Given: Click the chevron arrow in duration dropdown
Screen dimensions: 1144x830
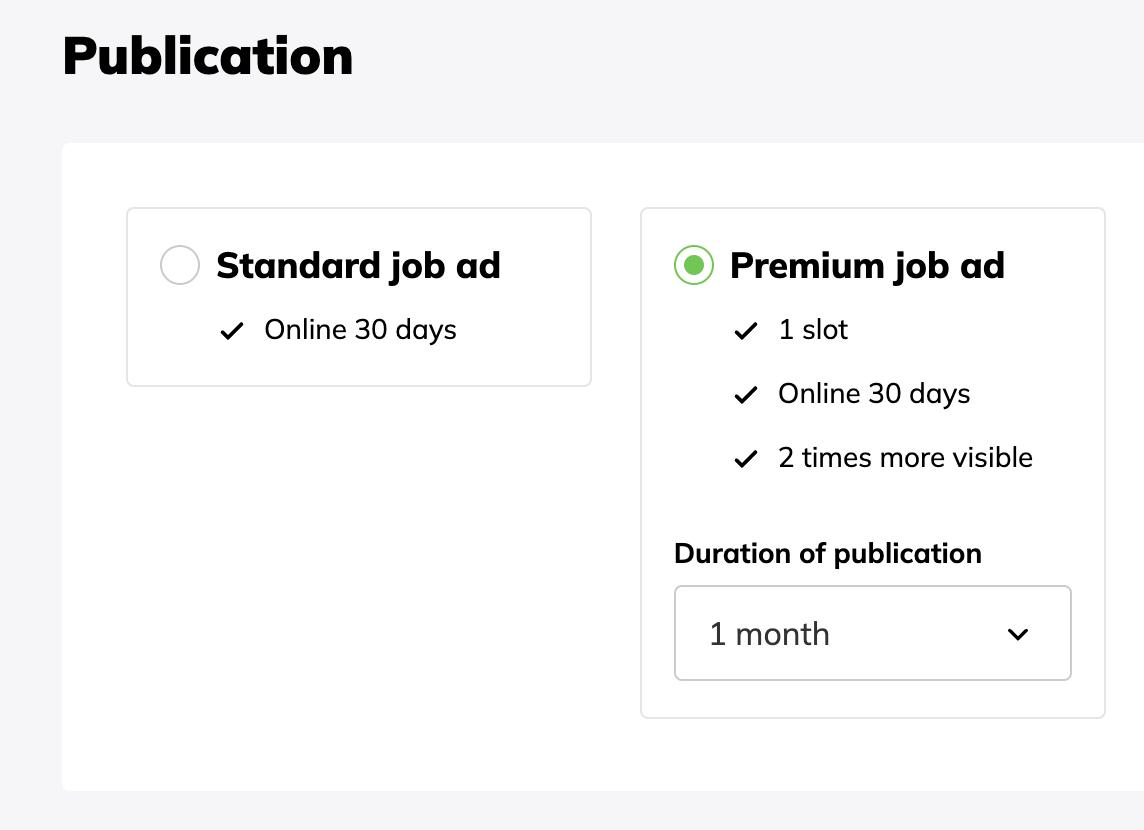Looking at the screenshot, I should click(1018, 634).
